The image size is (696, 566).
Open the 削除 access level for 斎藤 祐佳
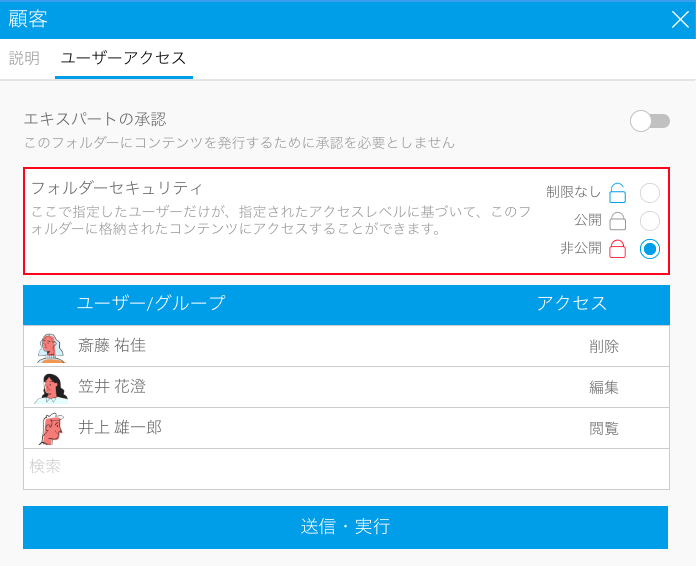pos(604,346)
